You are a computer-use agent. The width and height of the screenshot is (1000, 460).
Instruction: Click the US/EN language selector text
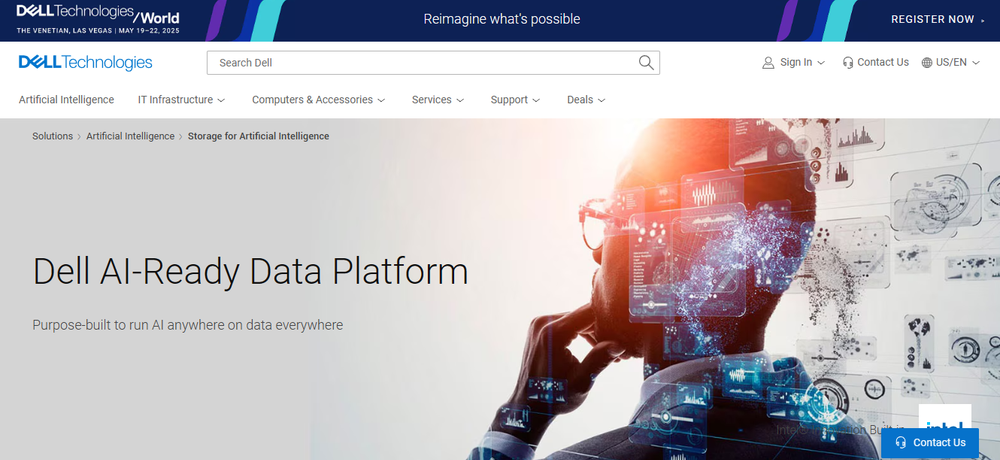(x=951, y=63)
